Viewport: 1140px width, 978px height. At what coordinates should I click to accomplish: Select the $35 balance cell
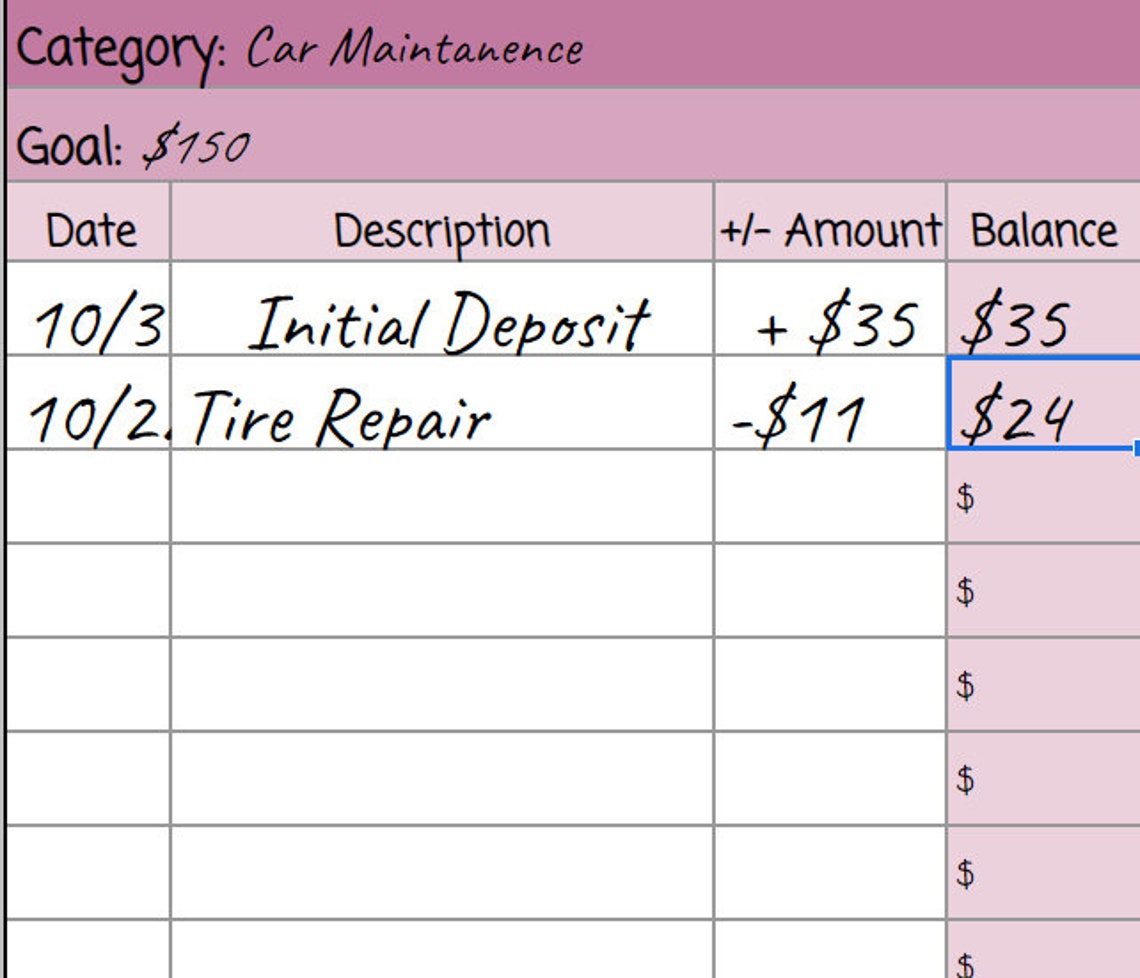[1044, 308]
